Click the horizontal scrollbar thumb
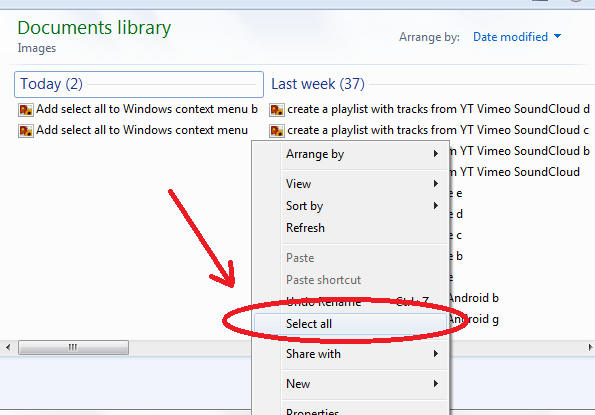595x415 pixels. point(74,347)
